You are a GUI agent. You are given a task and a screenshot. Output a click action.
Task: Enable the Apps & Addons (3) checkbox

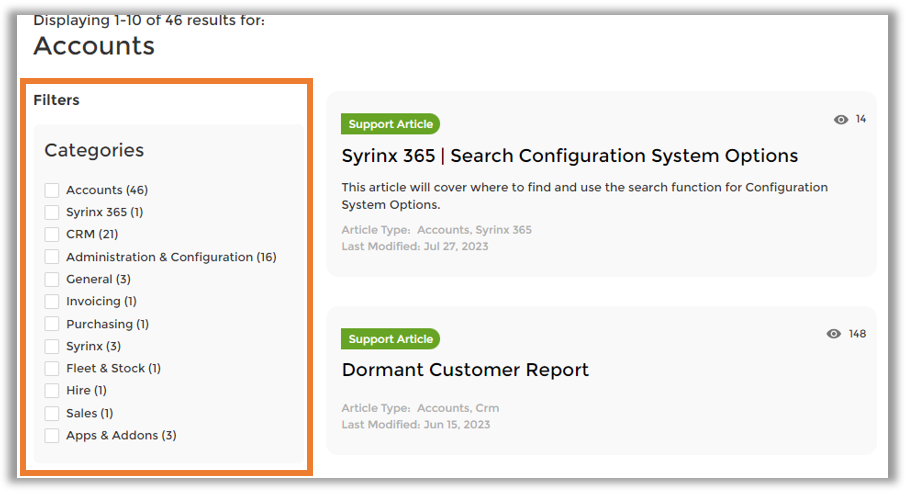[x=52, y=435]
